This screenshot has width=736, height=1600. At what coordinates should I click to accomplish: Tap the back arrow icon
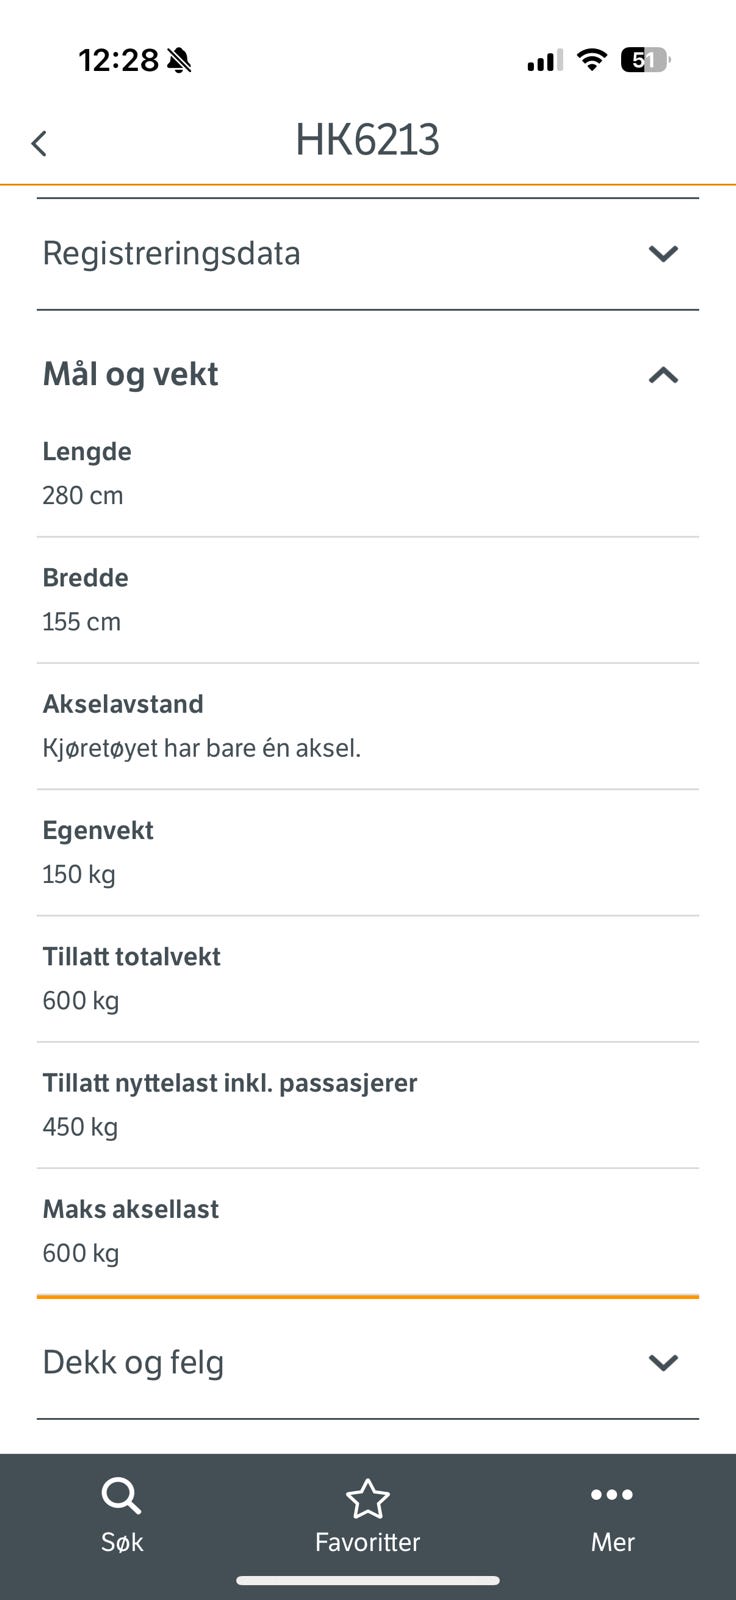click(x=39, y=143)
